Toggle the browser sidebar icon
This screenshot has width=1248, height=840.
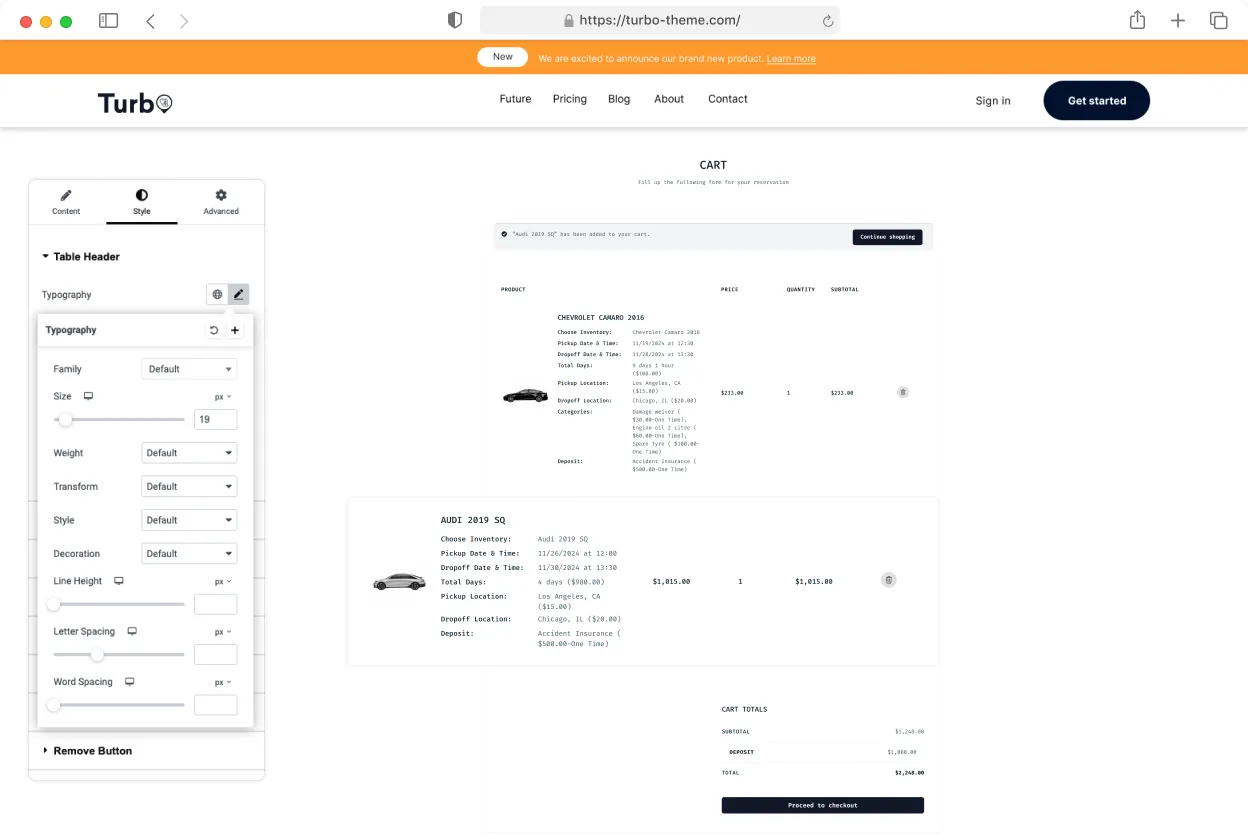108,20
